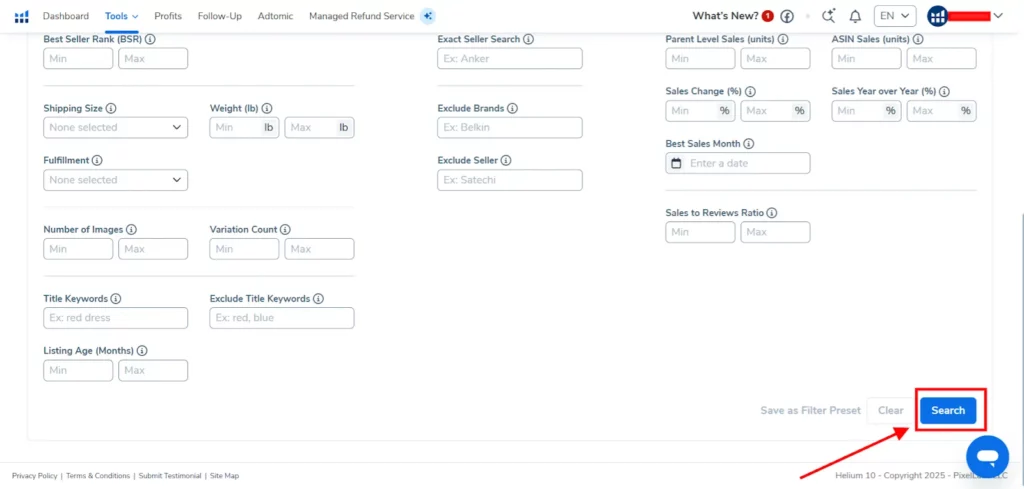Screen dimensions: 1024x489
Task: Expand the account profile menu chevron
Action: [x=997, y=16]
